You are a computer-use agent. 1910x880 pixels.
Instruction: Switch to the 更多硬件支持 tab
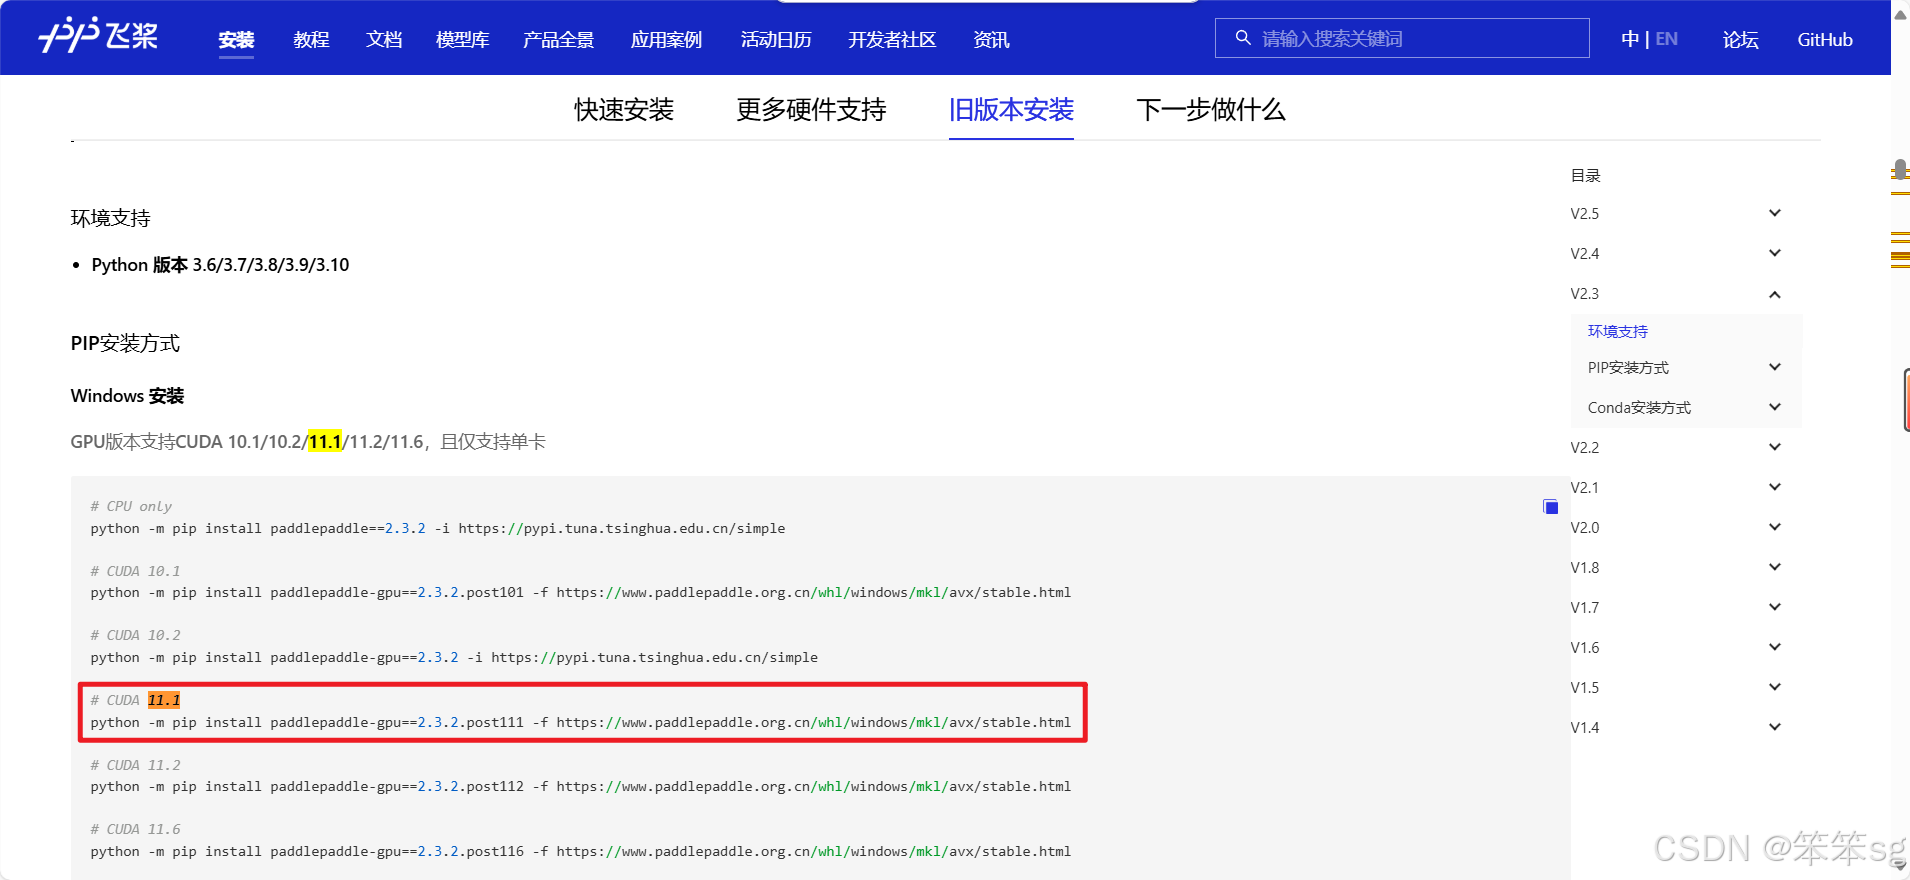[811, 109]
